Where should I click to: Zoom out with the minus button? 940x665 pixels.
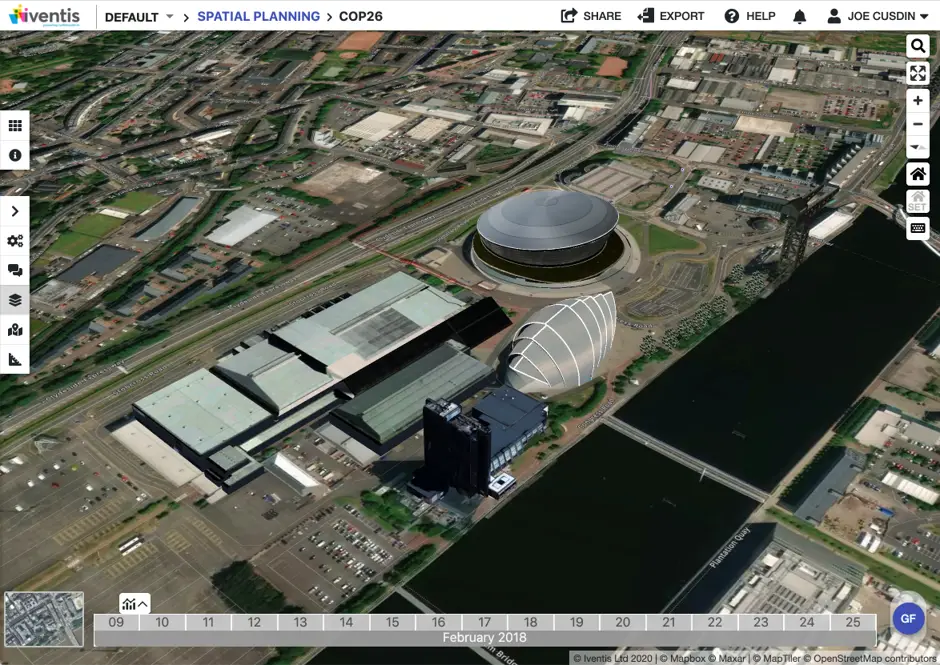click(x=918, y=124)
